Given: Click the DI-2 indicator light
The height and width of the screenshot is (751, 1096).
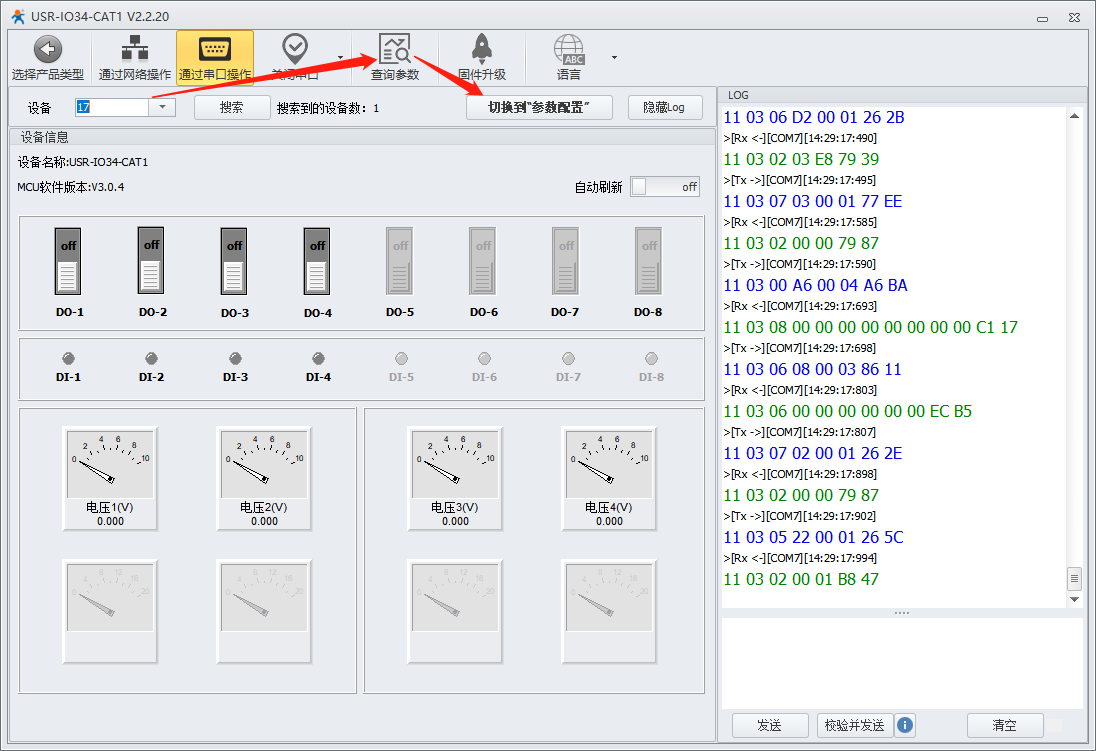Looking at the screenshot, I should pos(151,359).
